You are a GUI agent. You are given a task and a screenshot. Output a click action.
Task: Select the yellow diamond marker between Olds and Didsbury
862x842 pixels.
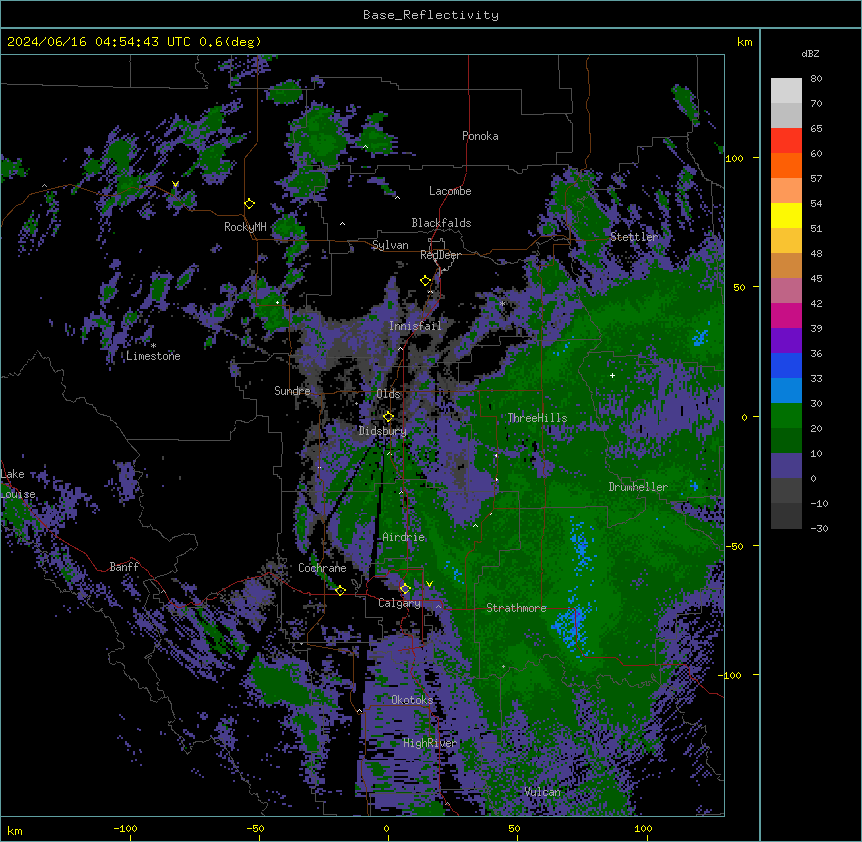[388, 416]
